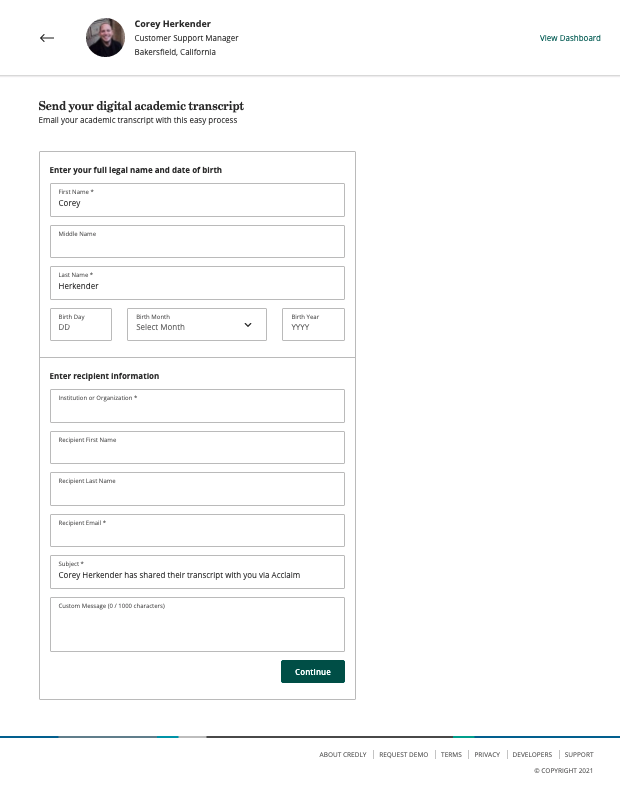Open Corey Herkender's profile photo
The image size is (620, 788).
[106, 38]
